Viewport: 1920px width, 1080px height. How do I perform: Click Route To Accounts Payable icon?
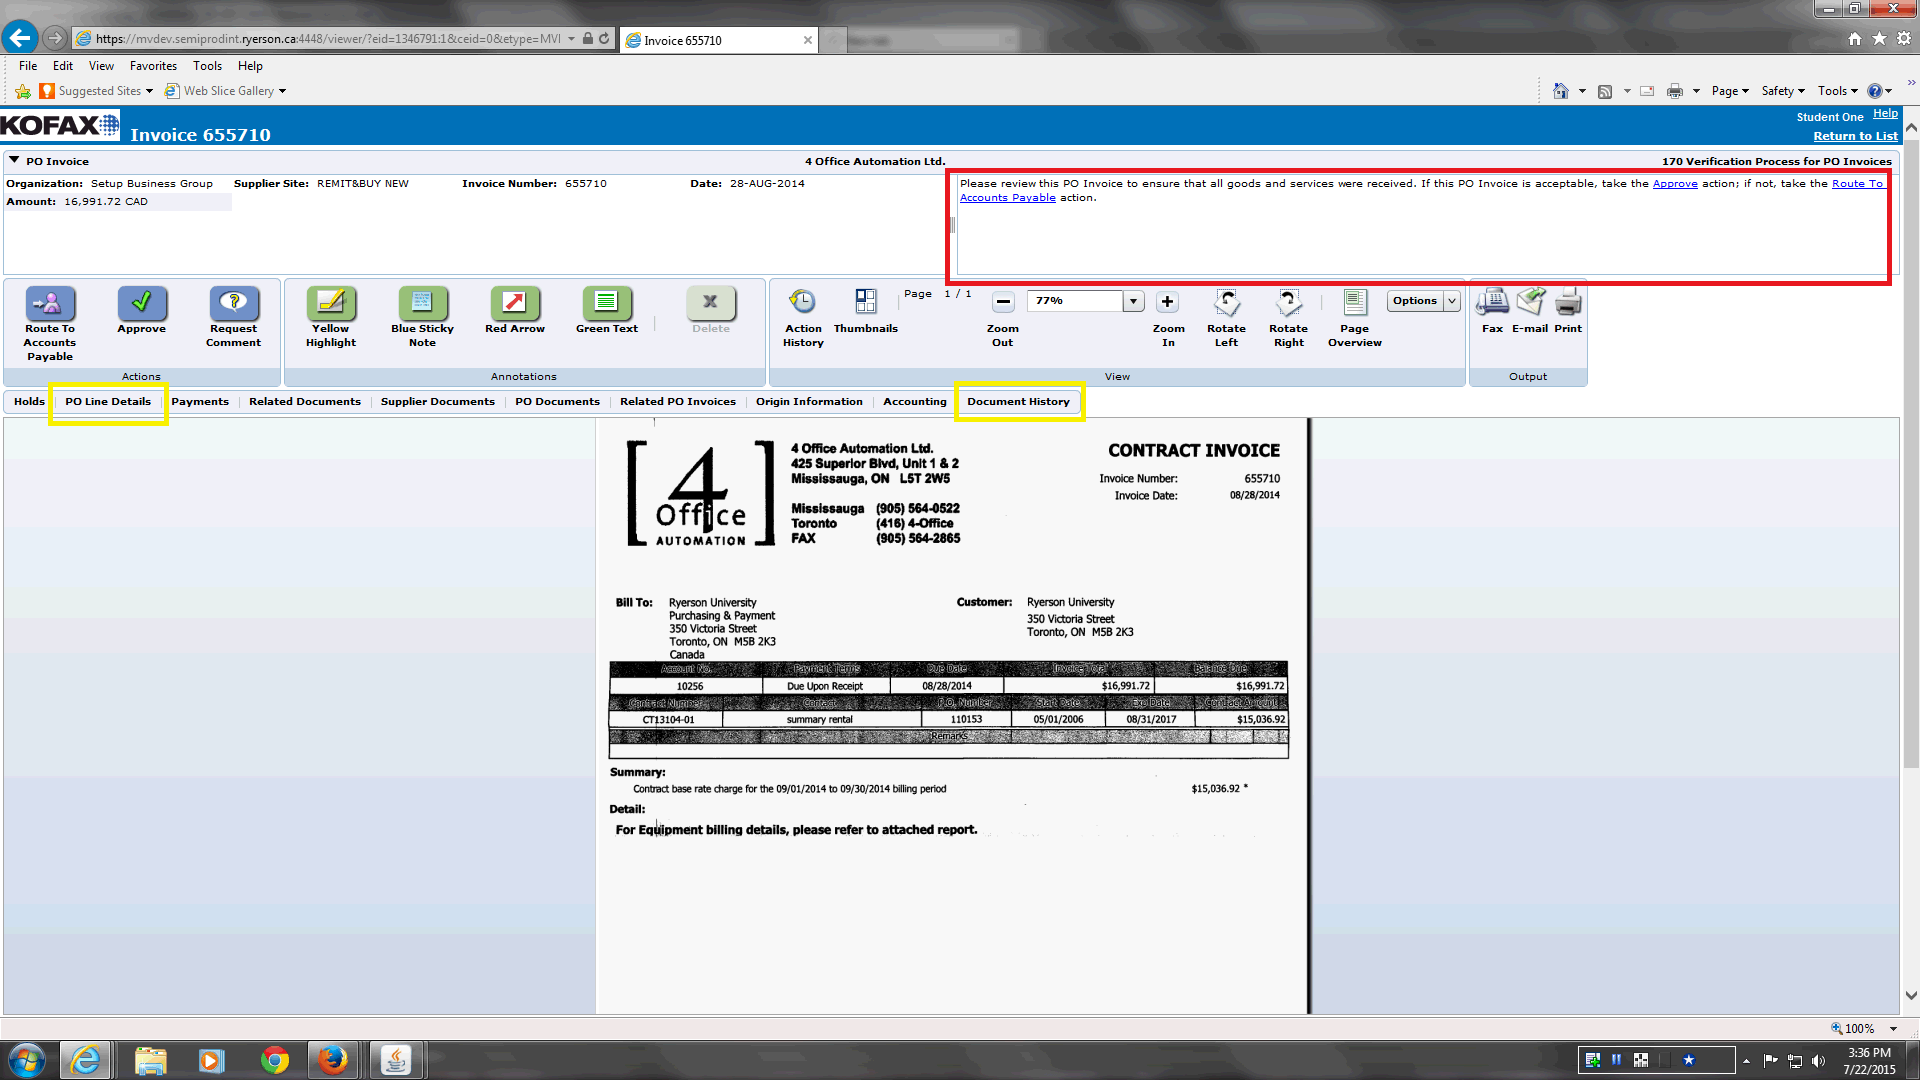point(50,302)
